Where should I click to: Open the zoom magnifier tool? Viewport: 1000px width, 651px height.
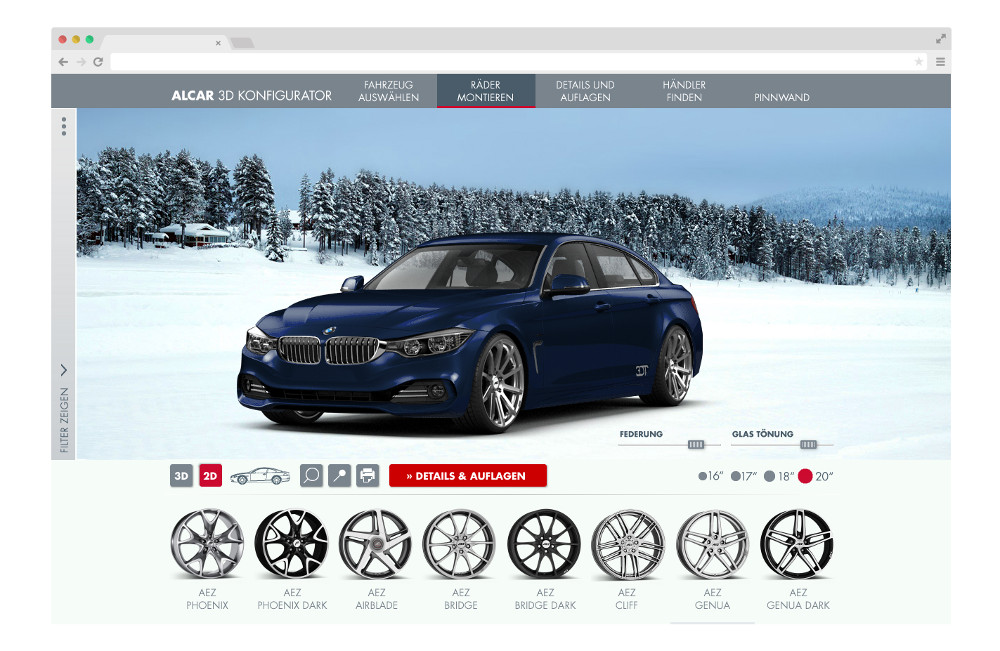(x=311, y=476)
